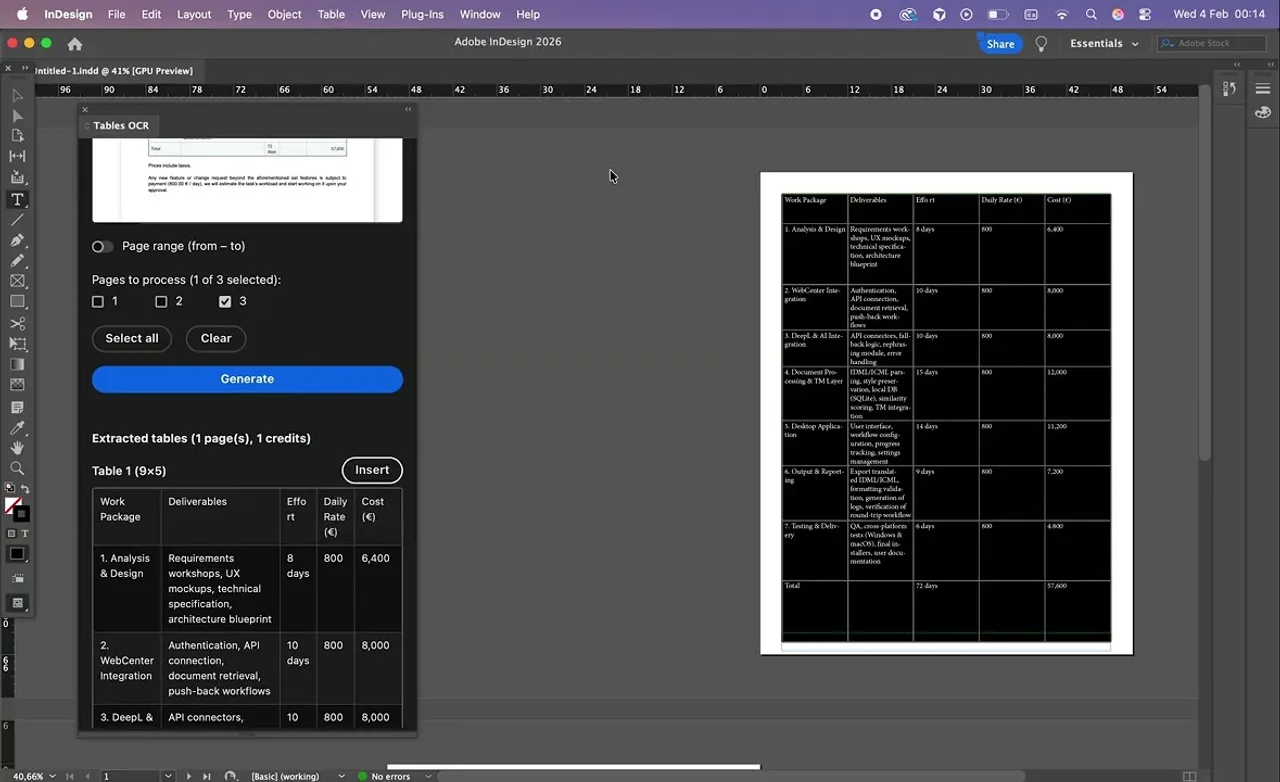Screen dimensions: 1280x782
Task: Uncheck page 3 checkbox
Action: (225, 301)
